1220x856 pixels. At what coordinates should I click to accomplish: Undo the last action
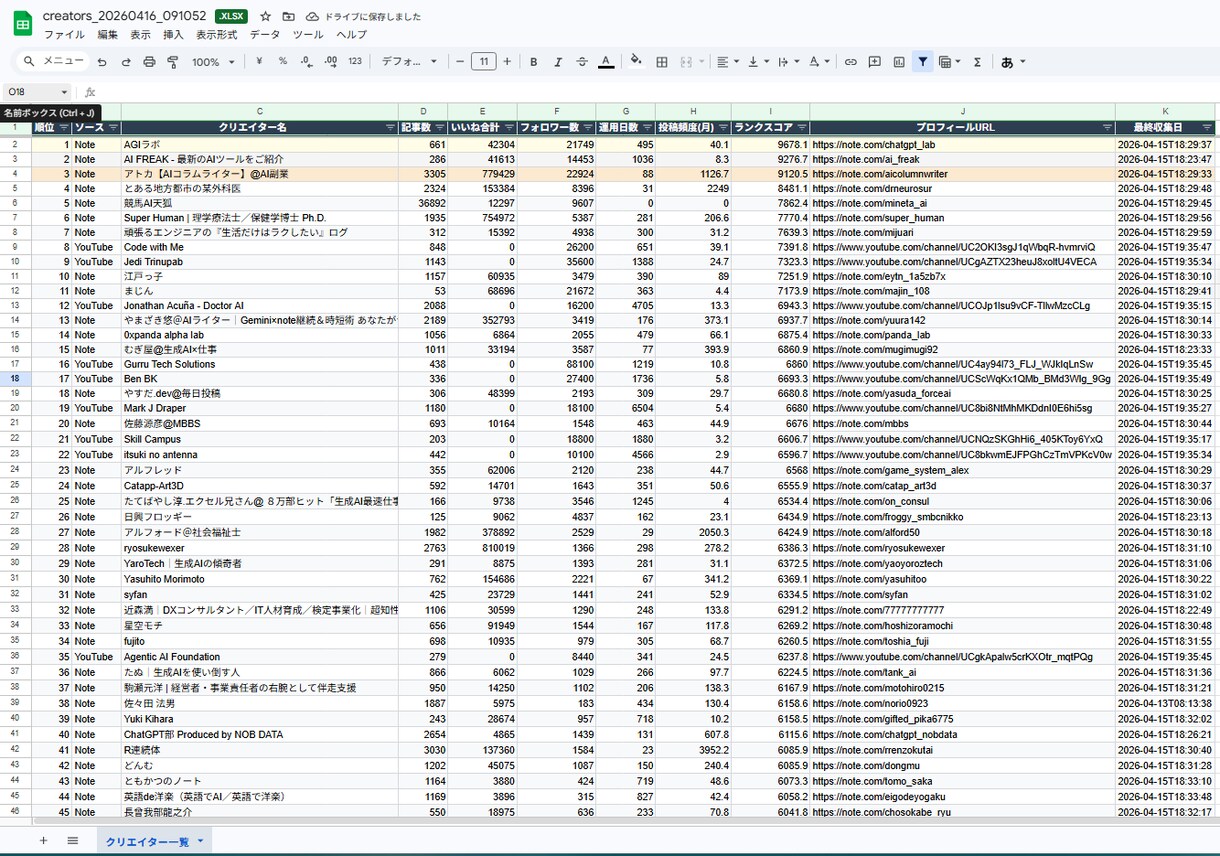point(102,62)
